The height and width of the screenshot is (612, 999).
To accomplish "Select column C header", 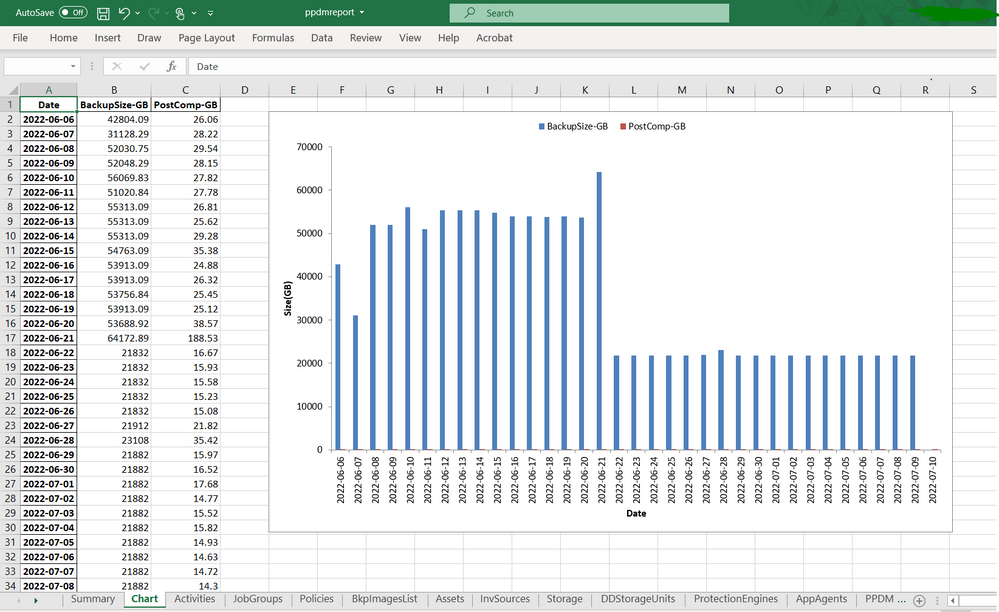I will 185,90.
